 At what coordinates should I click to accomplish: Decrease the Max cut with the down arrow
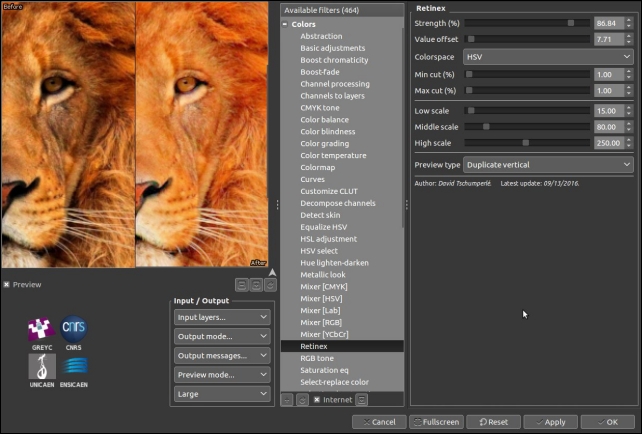tap(629, 93)
